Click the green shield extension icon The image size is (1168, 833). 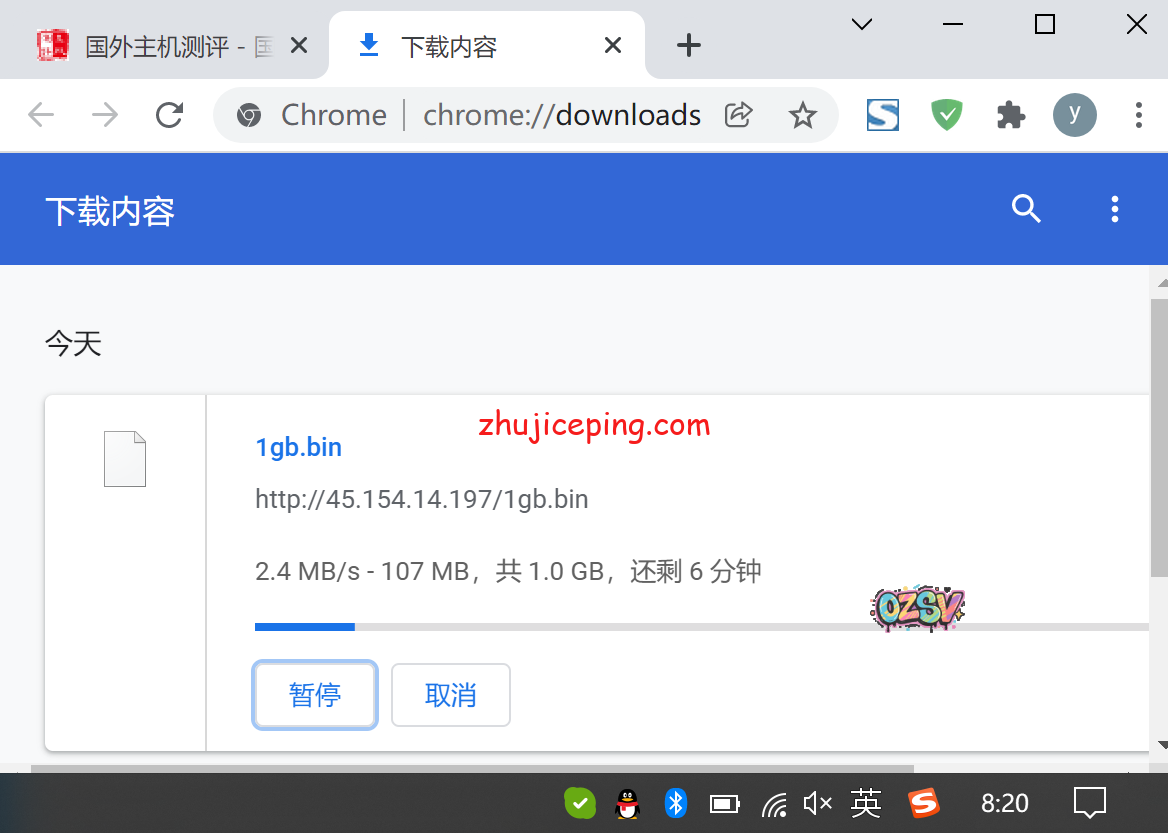pyautogui.click(x=946, y=115)
